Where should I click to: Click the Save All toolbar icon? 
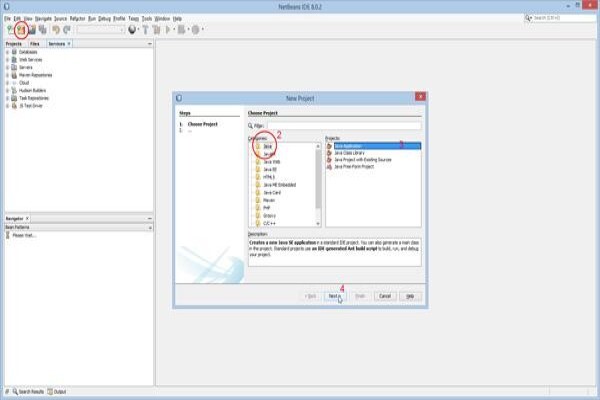coord(43,29)
